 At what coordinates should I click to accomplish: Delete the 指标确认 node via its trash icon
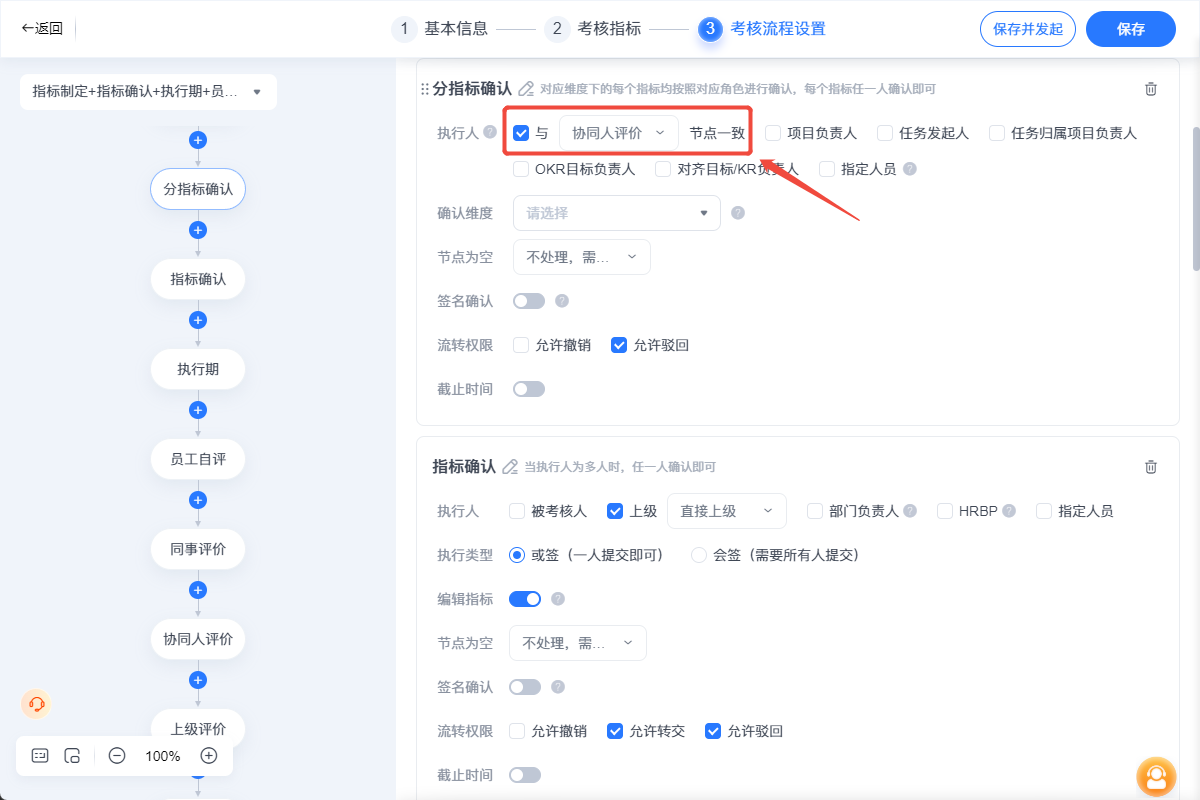click(1151, 466)
